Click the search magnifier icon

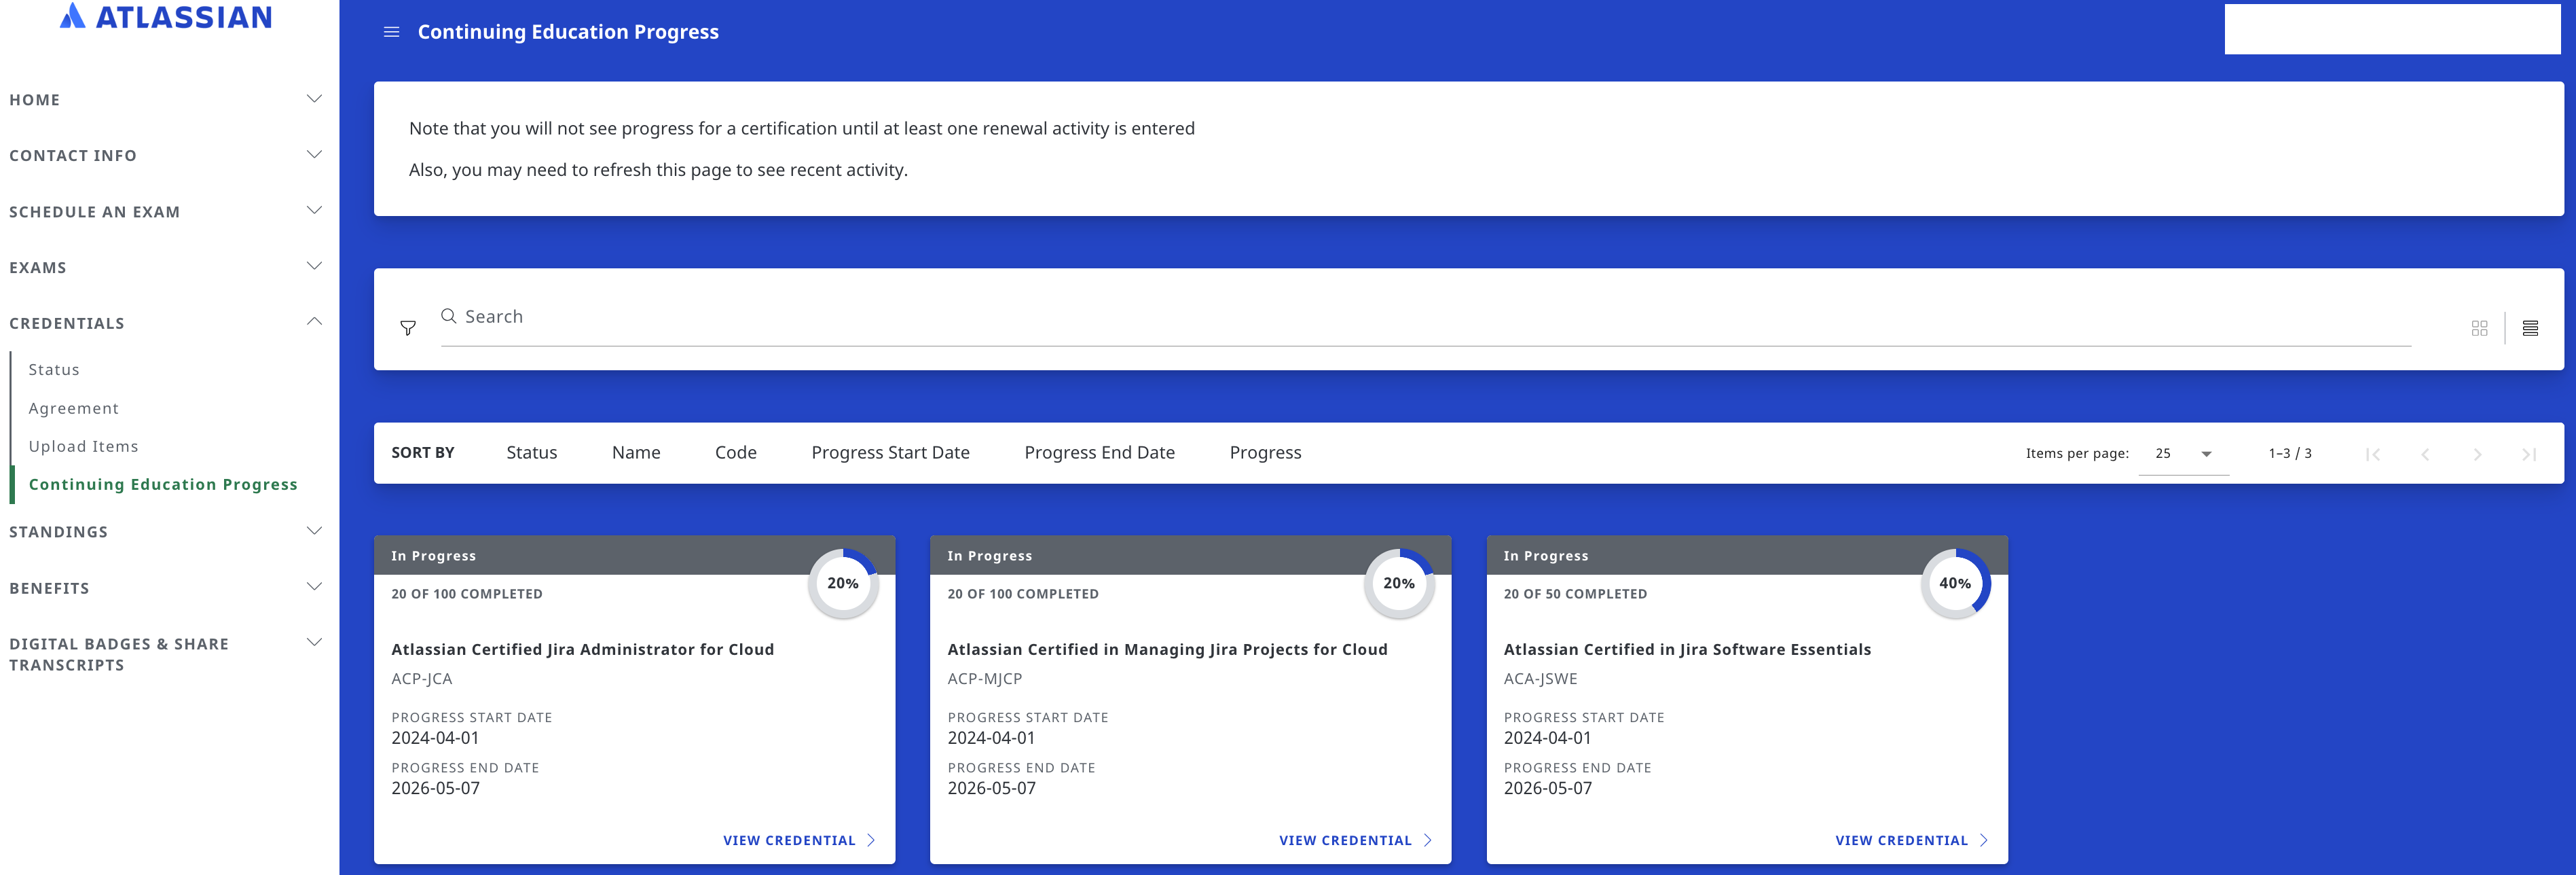(x=448, y=315)
